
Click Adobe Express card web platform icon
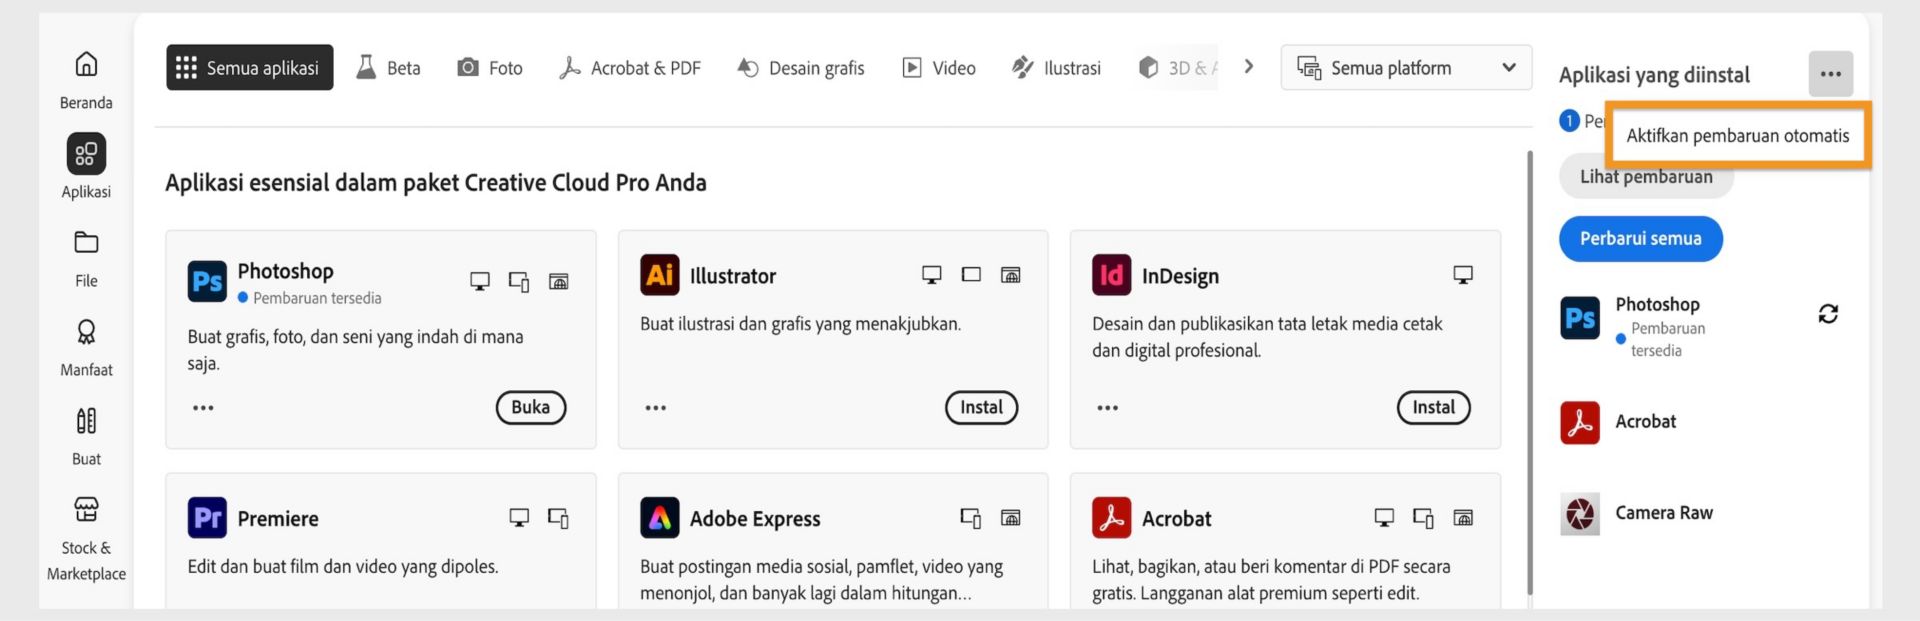[x=1011, y=517]
